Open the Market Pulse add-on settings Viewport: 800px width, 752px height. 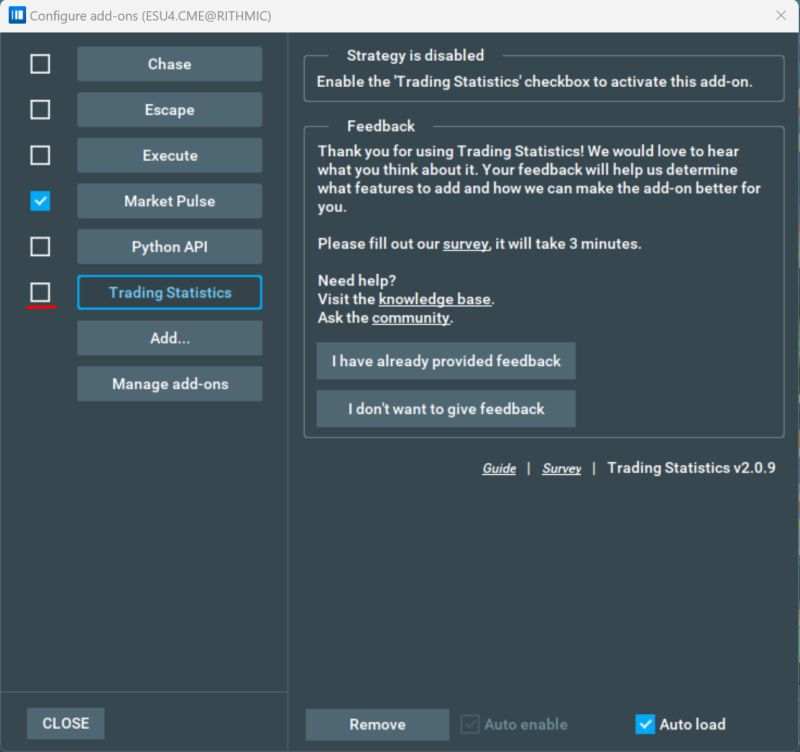[x=169, y=200]
